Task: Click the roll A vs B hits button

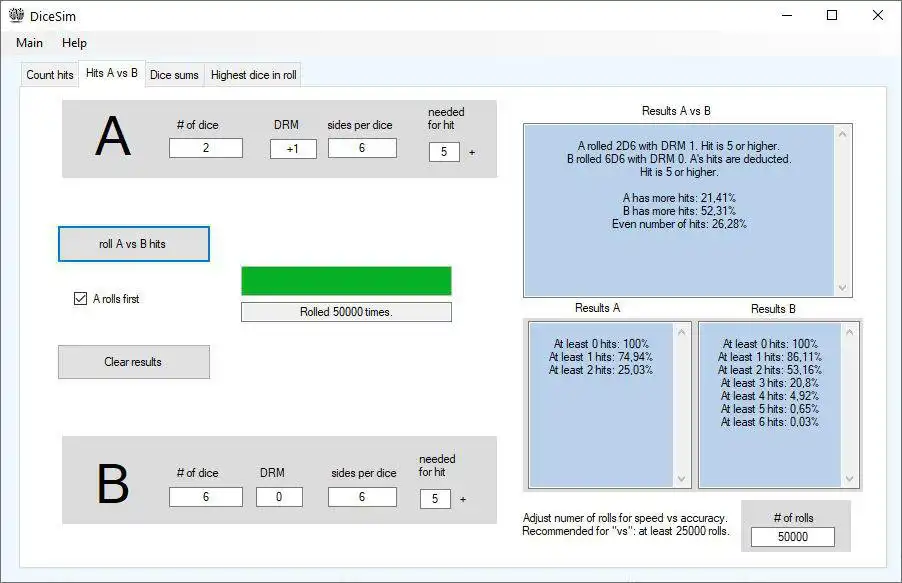Action: coord(133,244)
